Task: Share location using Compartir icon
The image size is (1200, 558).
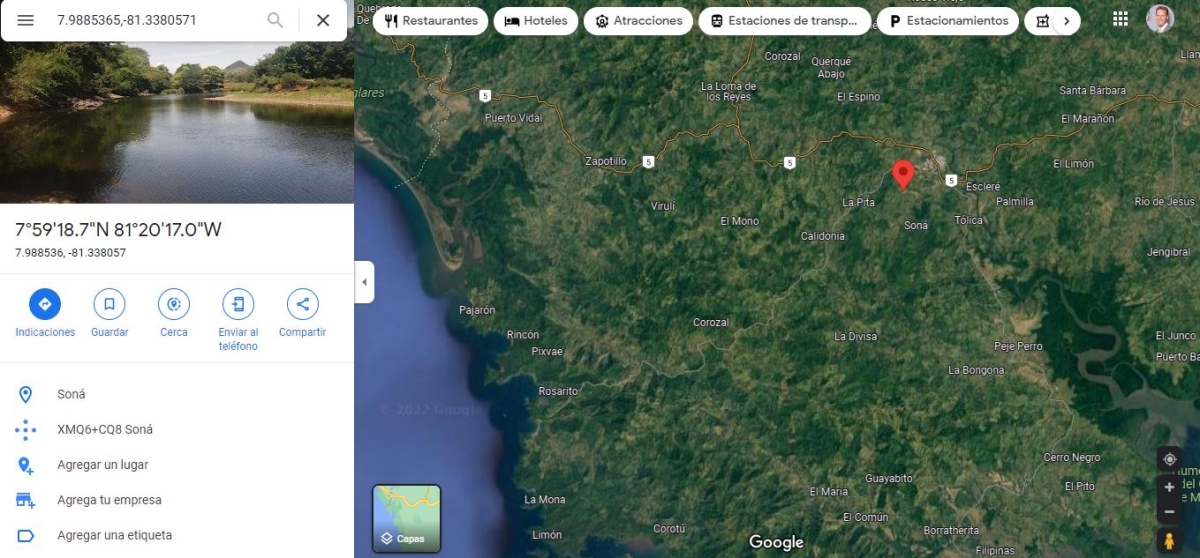Action: click(x=302, y=304)
